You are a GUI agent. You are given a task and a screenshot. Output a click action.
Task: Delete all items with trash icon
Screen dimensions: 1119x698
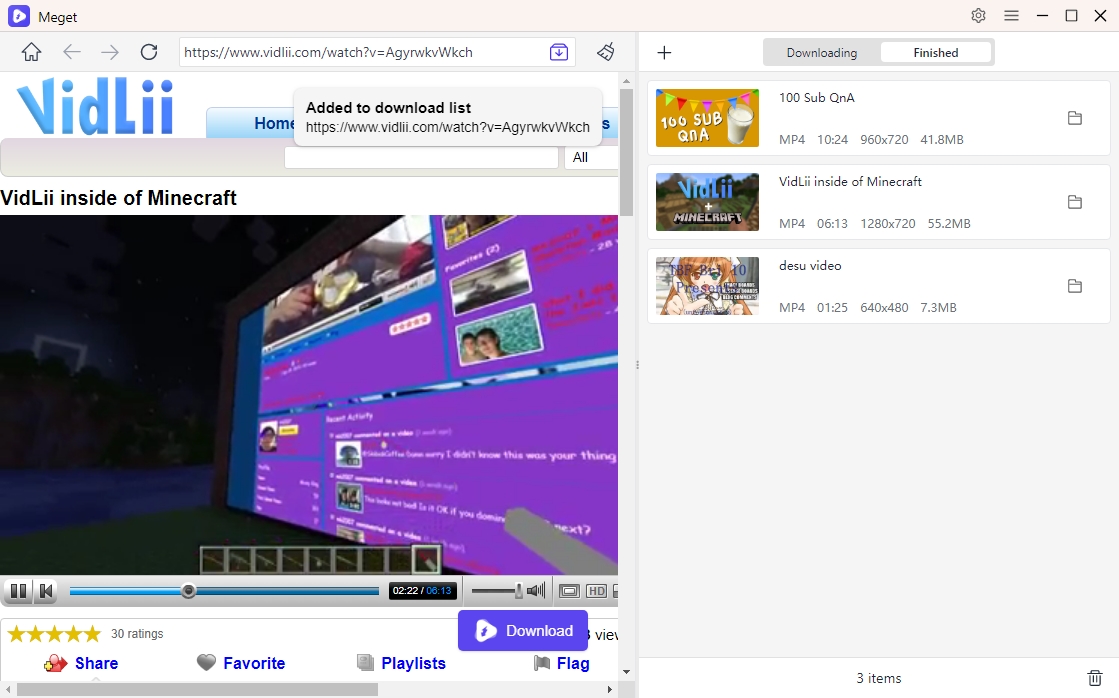pos(1094,678)
